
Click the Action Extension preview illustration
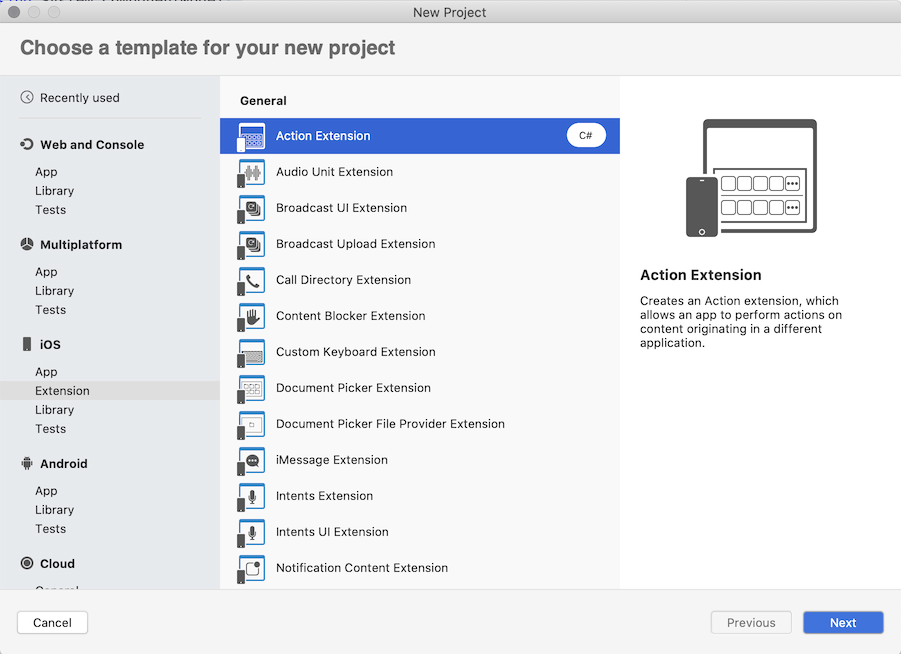752,178
